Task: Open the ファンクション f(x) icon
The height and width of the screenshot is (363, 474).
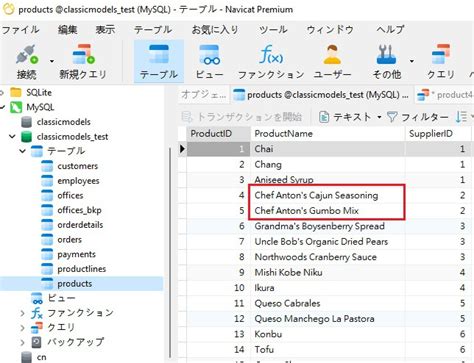Action: coord(271,55)
